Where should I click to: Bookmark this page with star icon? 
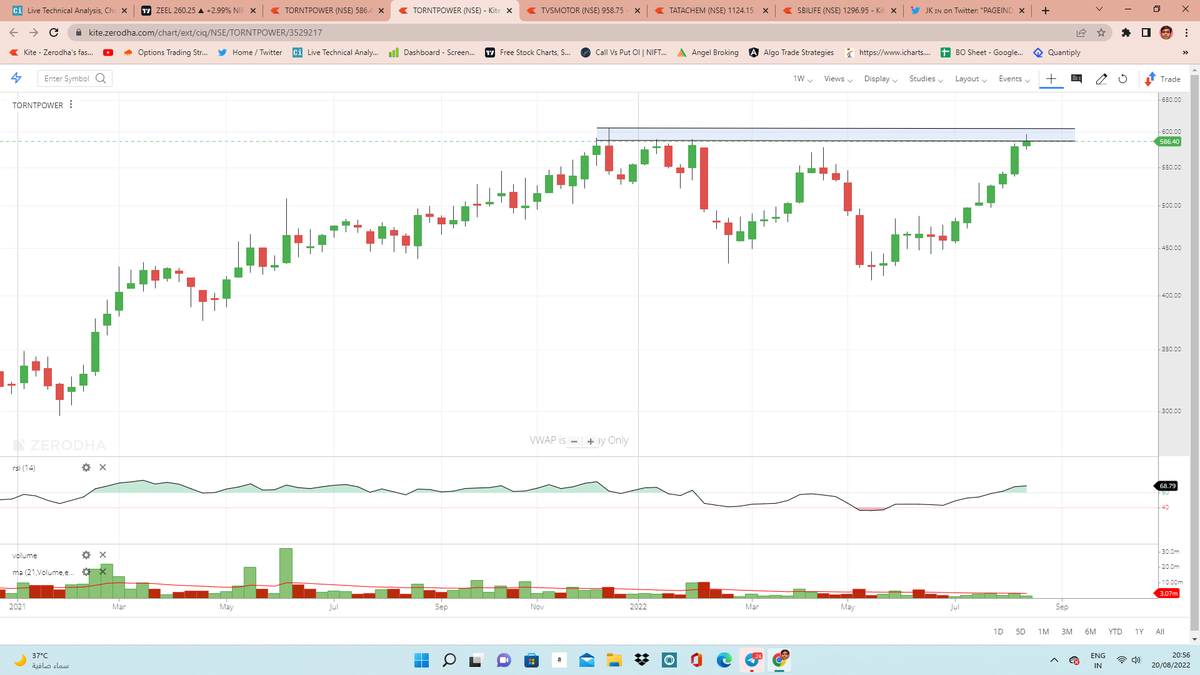[x=1100, y=32]
